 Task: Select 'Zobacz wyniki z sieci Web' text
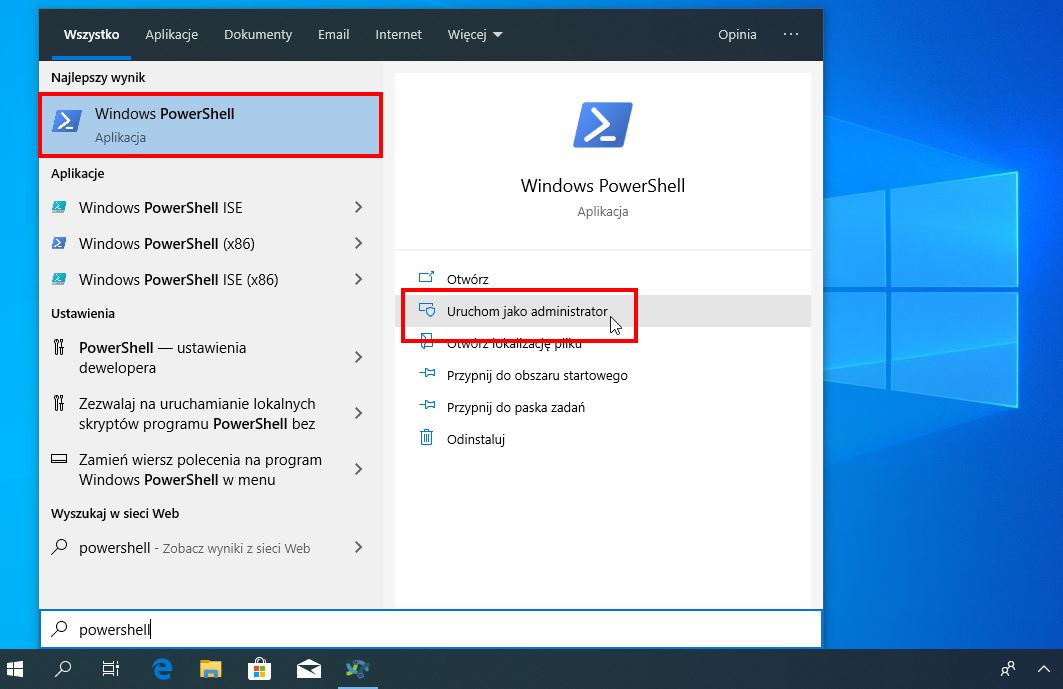[236, 549]
